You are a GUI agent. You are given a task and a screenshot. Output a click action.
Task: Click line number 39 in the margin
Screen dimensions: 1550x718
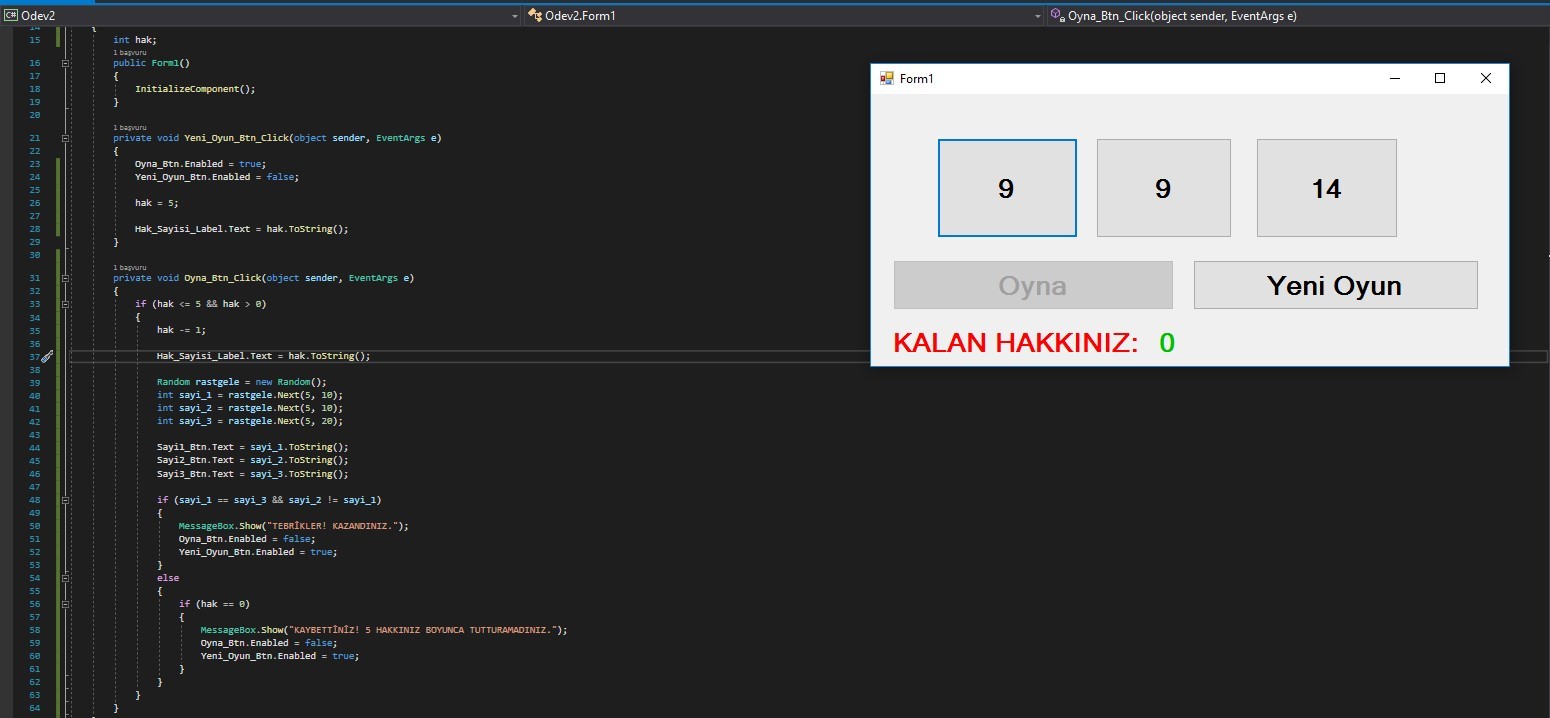(35, 382)
